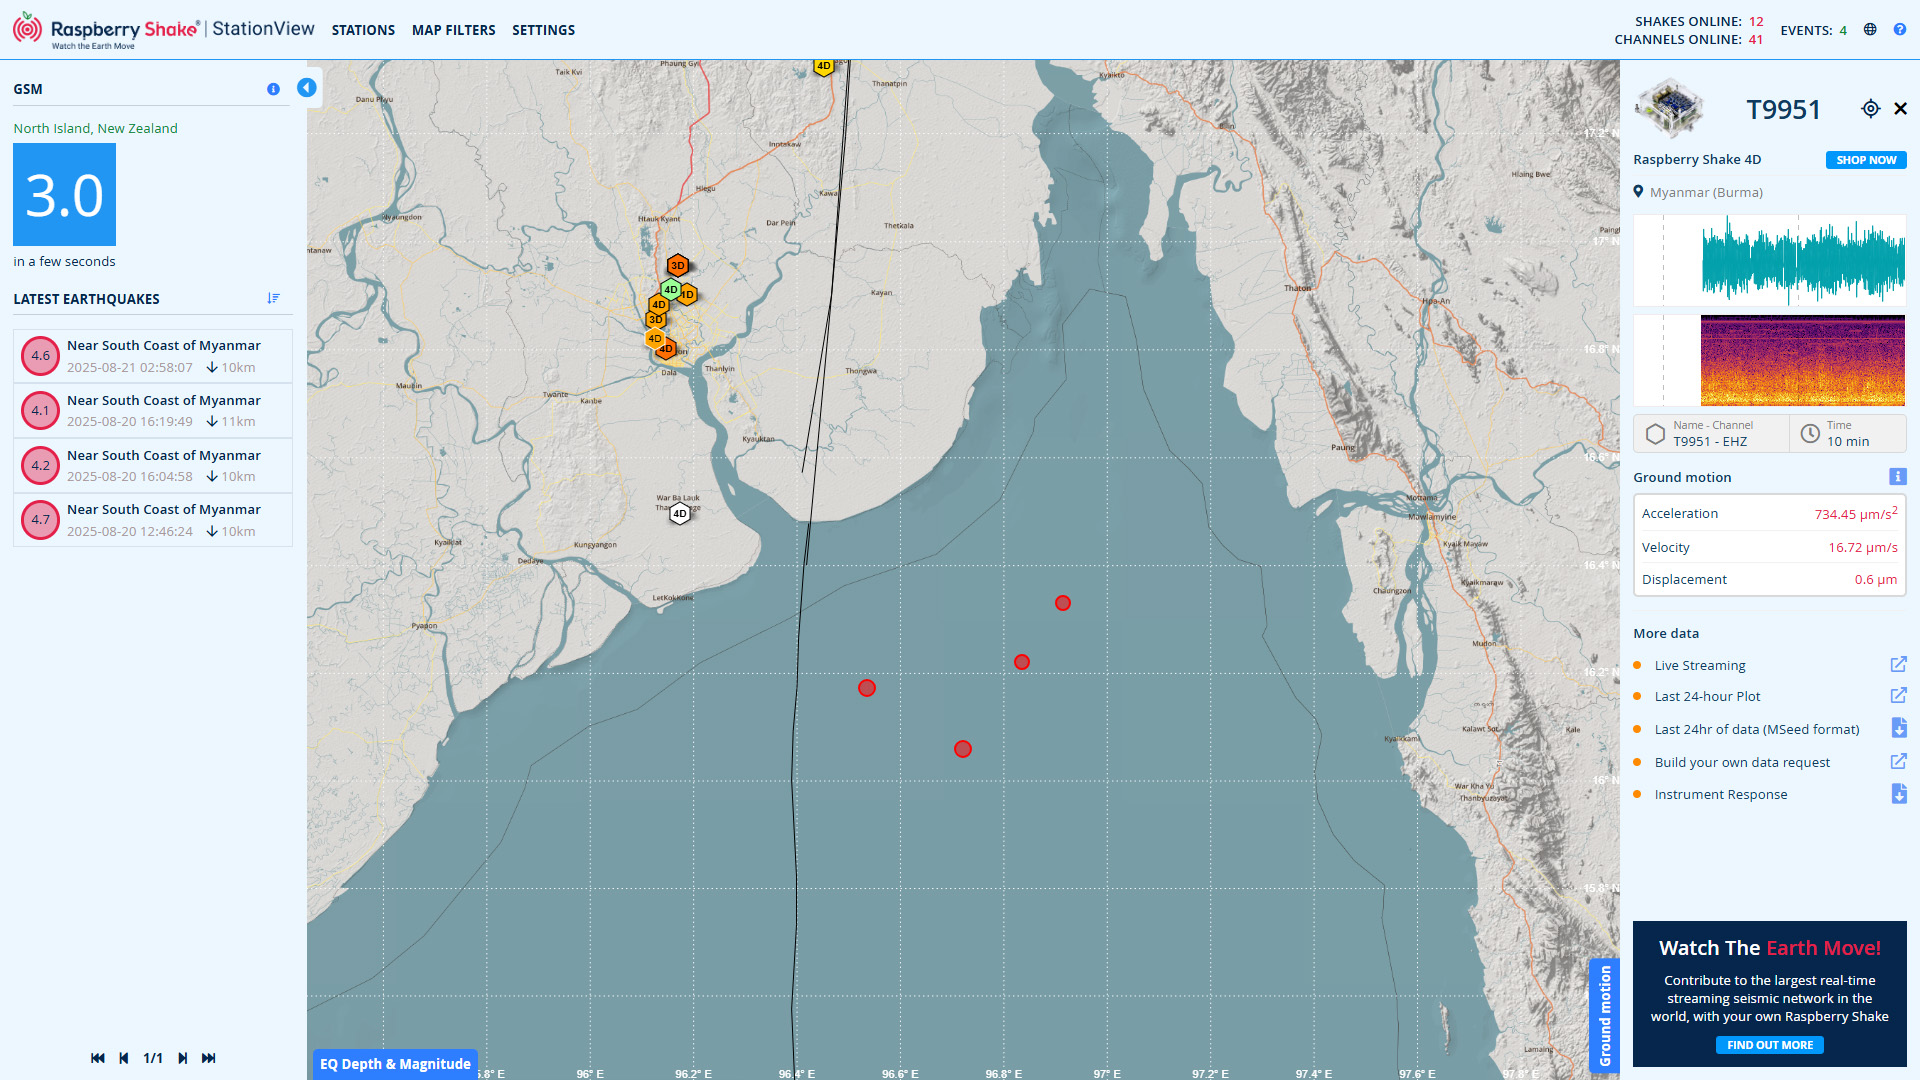Image resolution: width=1920 pixels, height=1080 pixels.
Task: Click the North Island, New Zealand label
Action: click(x=95, y=128)
